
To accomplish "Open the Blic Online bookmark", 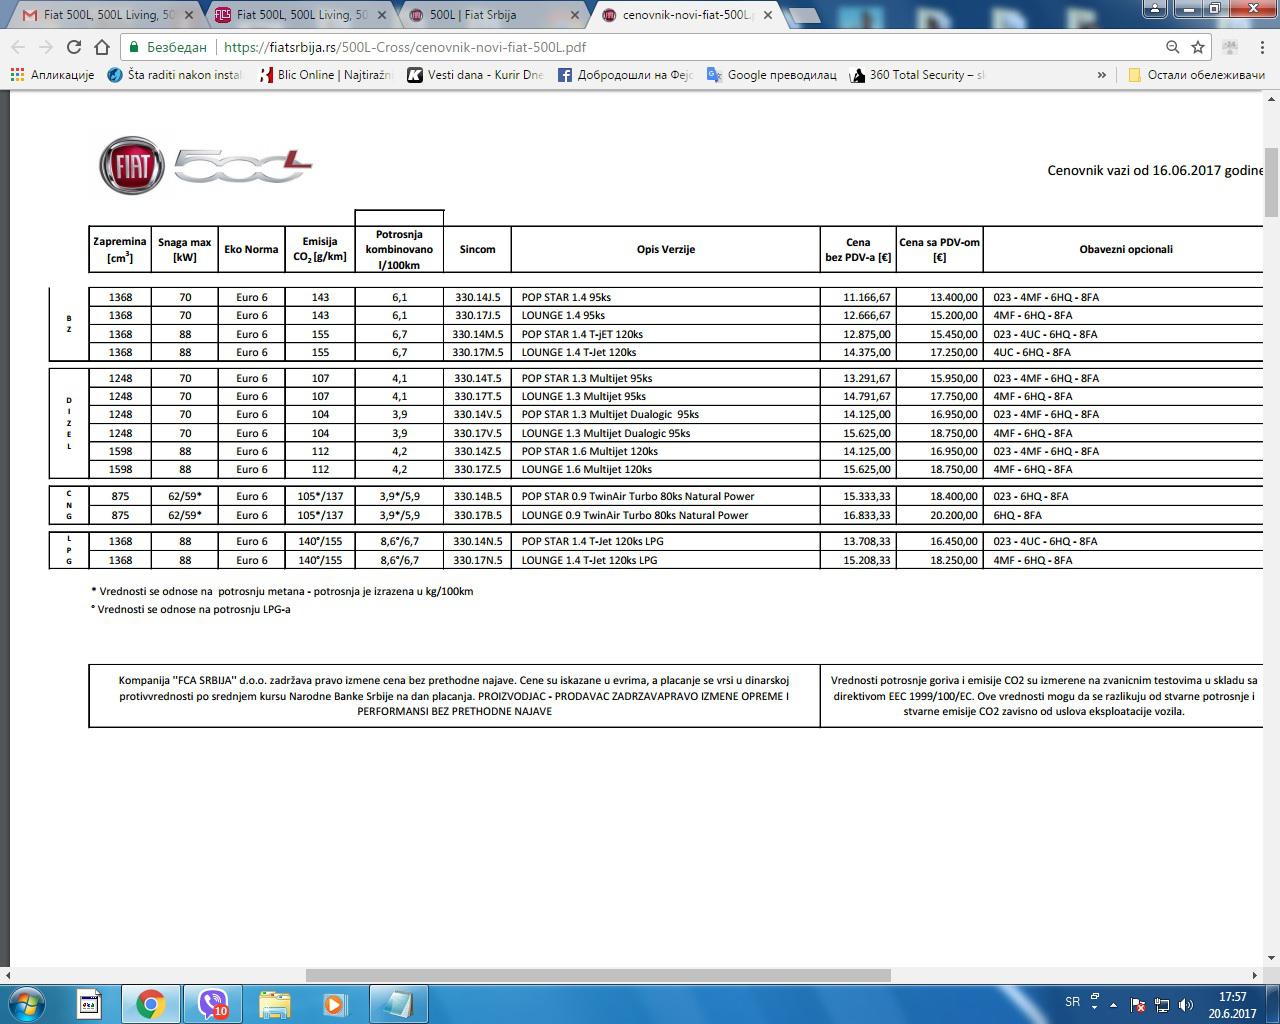I will point(326,75).
